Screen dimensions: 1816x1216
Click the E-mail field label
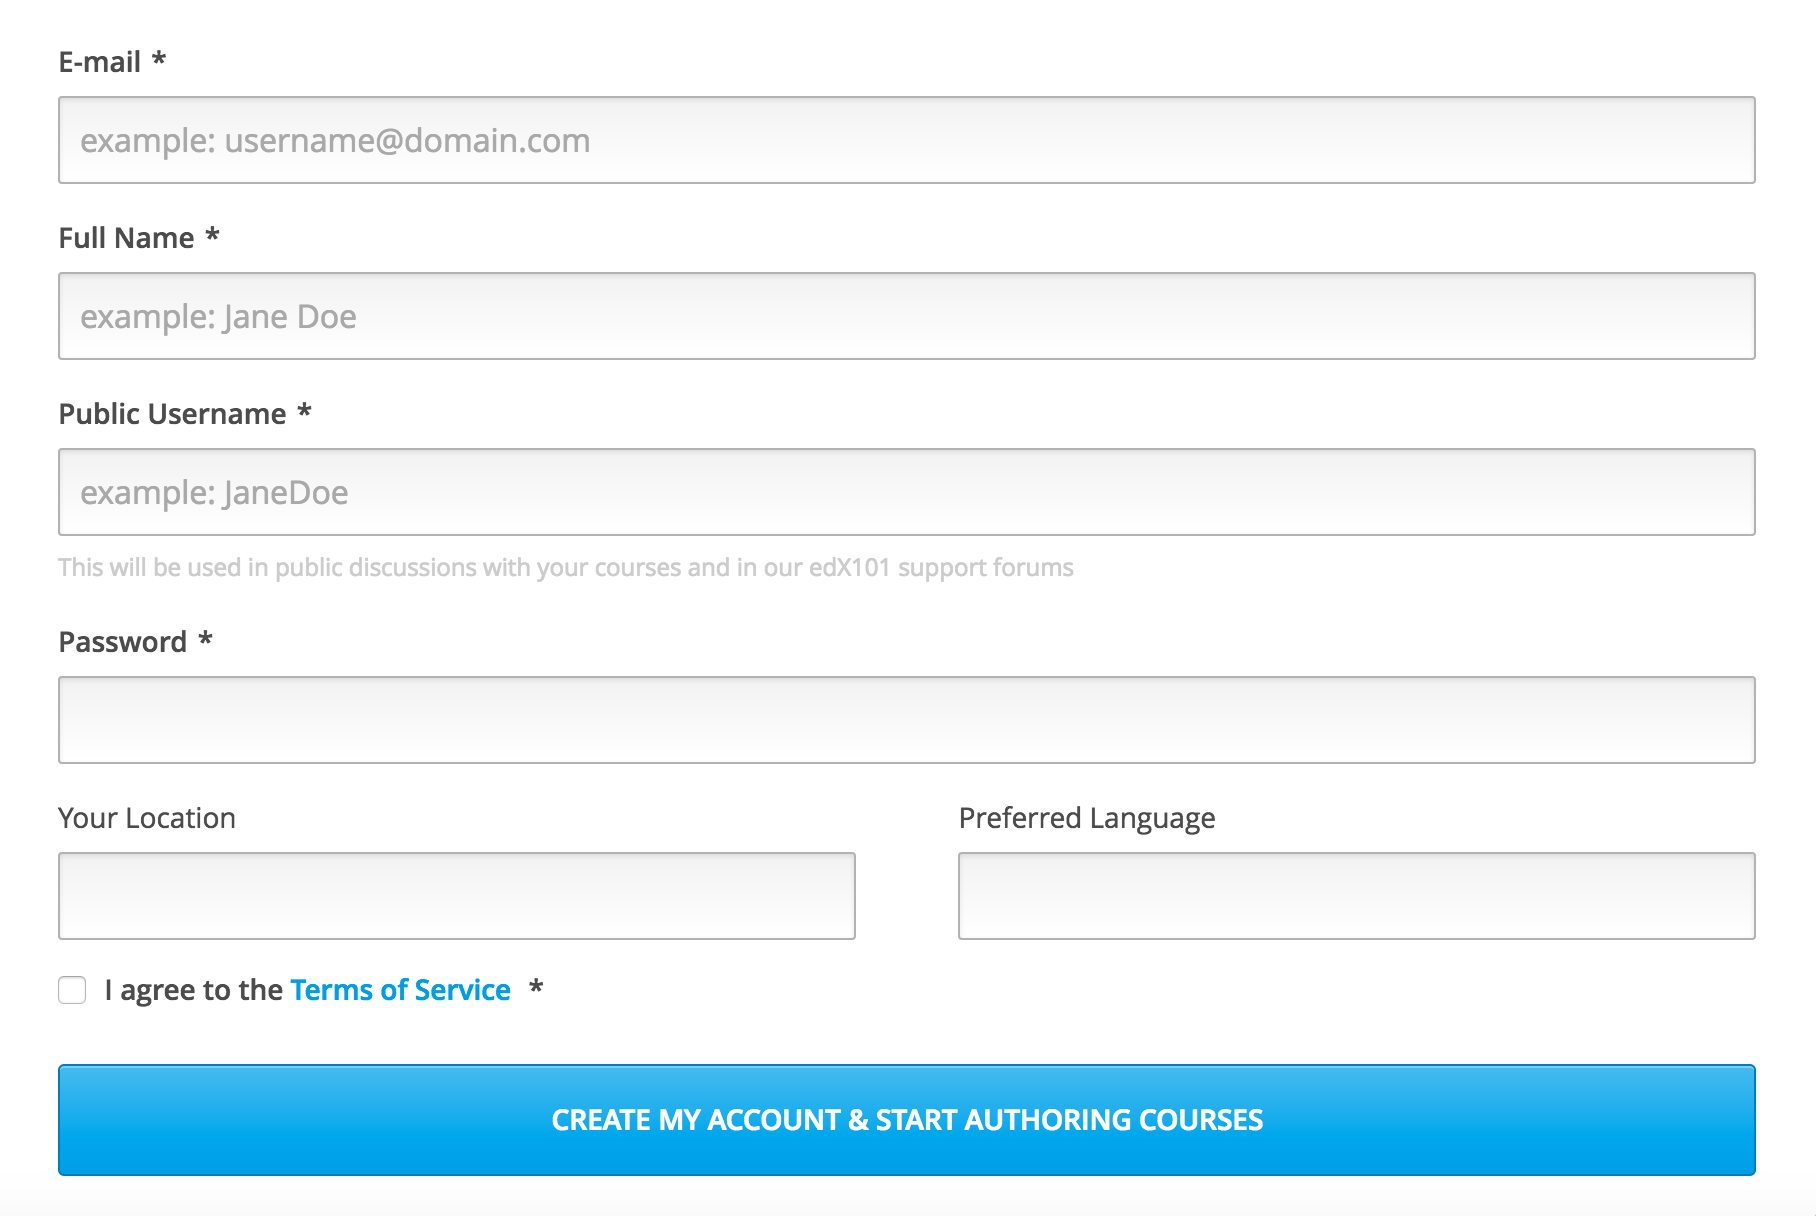pyautogui.click(x=99, y=62)
